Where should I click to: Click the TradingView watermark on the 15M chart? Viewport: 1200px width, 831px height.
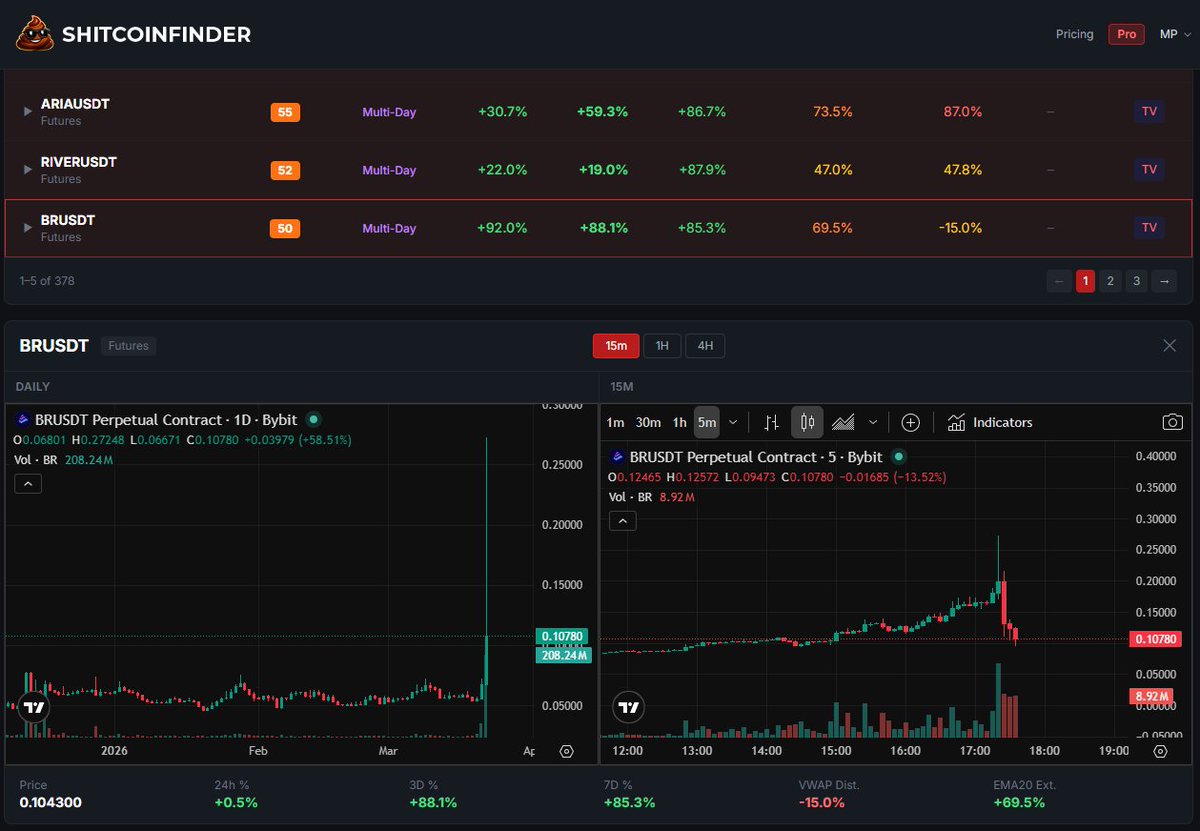(628, 707)
